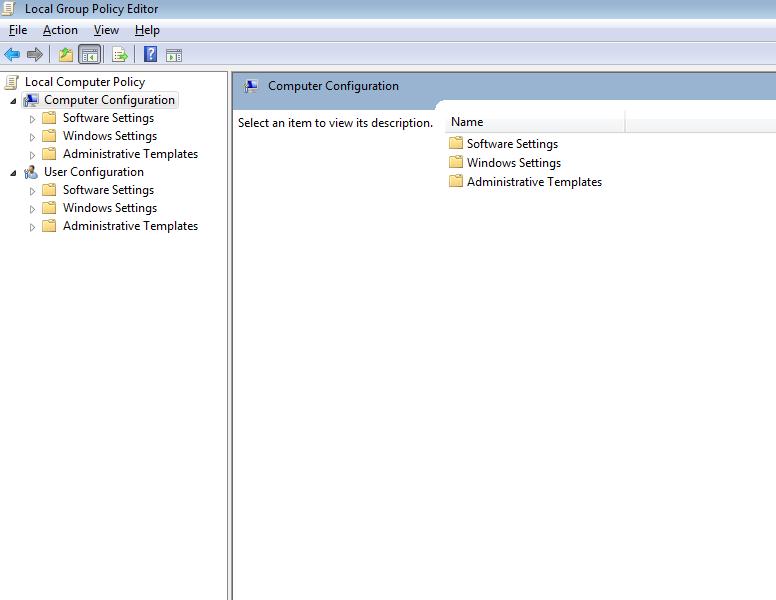Click Computer Configuration icon in right pane header
The width and height of the screenshot is (776, 600).
250,87
